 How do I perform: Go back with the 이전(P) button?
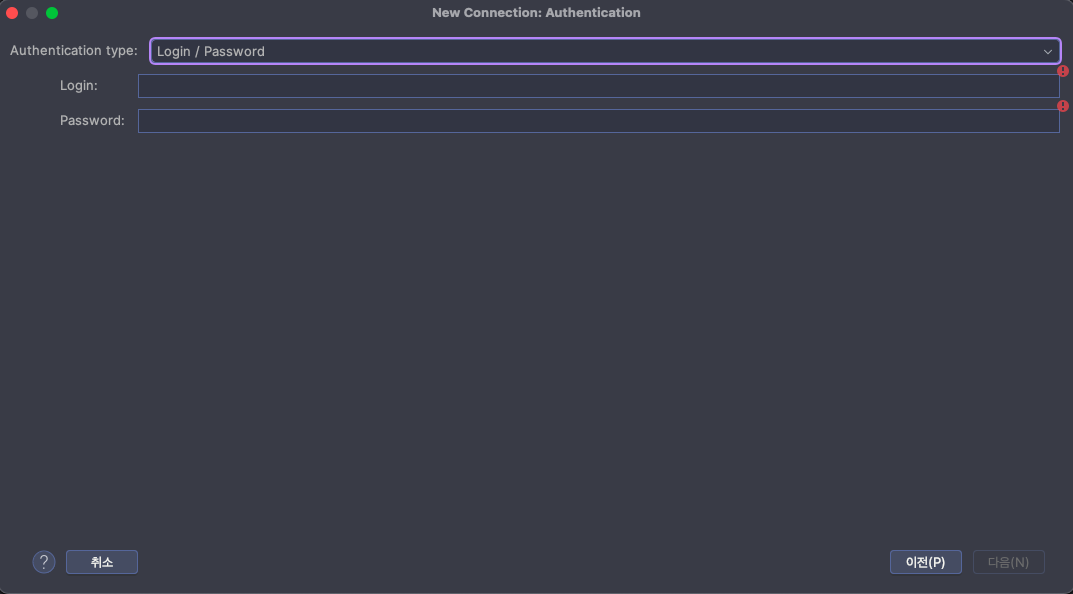pyautogui.click(x=926, y=563)
